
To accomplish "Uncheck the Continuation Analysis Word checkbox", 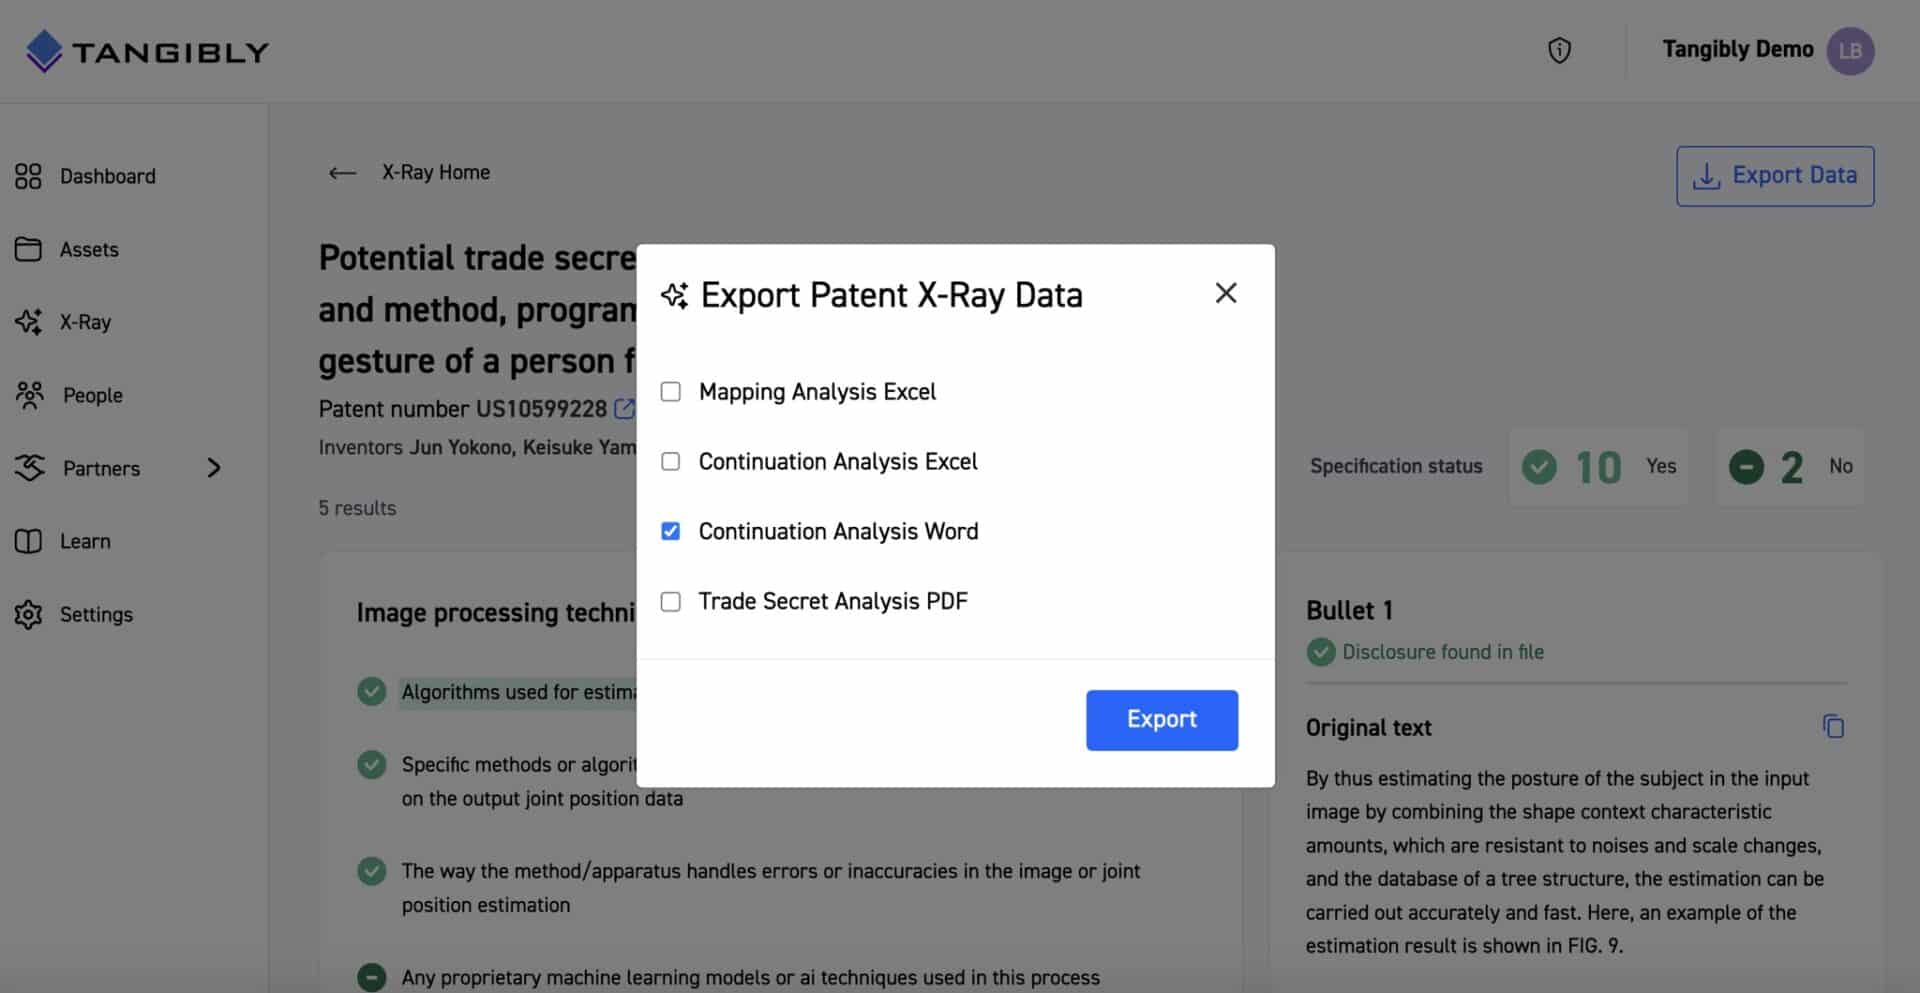I will pos(671,531).
